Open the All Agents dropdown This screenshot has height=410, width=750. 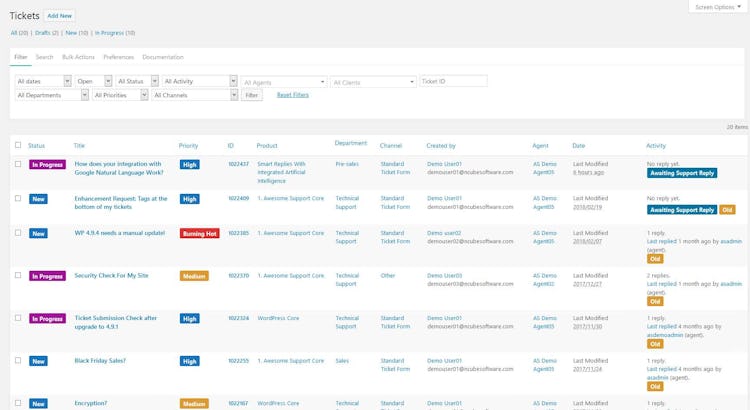point(284,82)
